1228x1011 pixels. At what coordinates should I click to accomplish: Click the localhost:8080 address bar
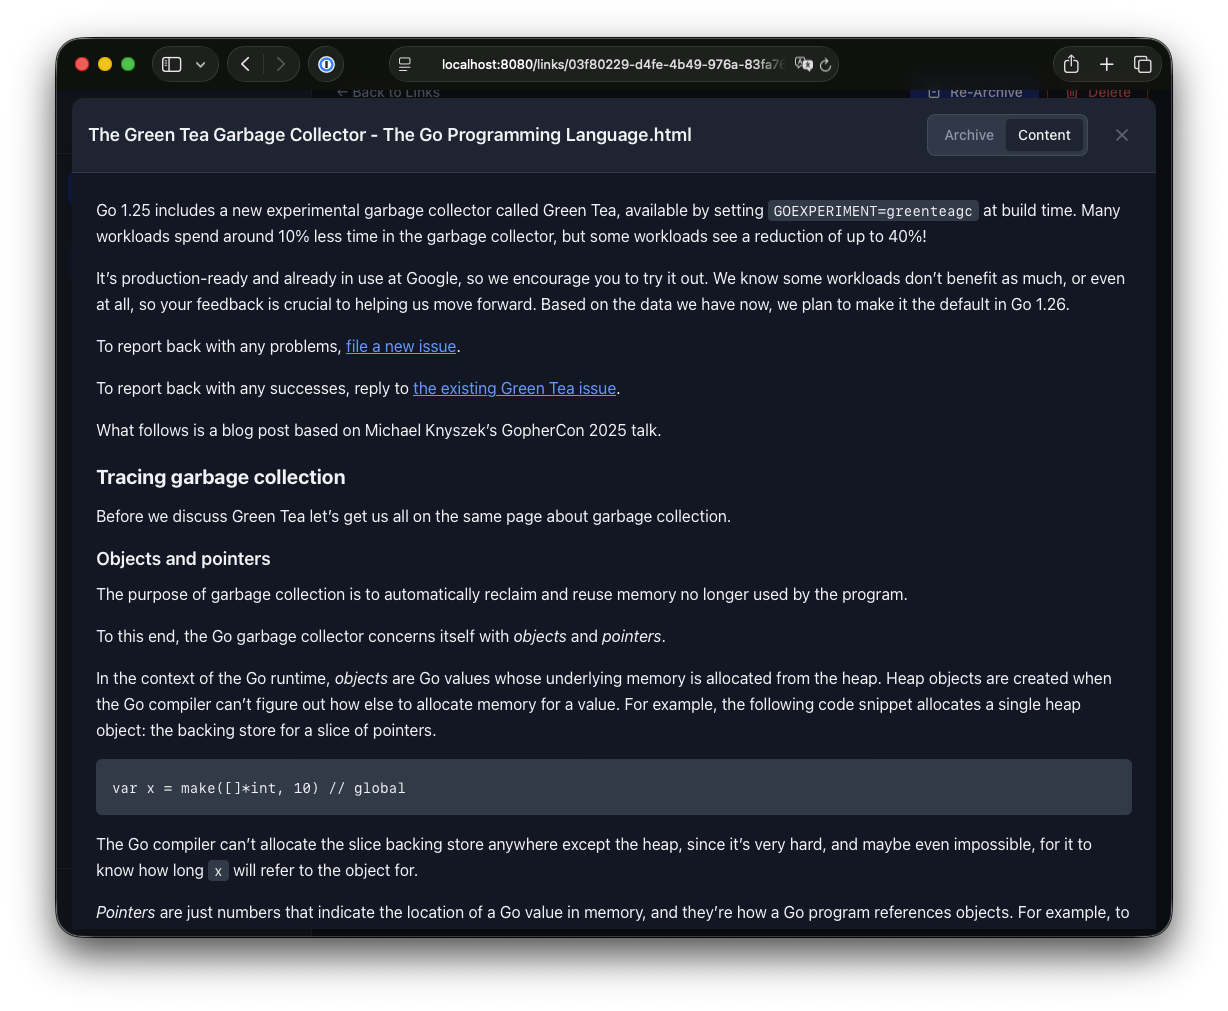(612, 64)
